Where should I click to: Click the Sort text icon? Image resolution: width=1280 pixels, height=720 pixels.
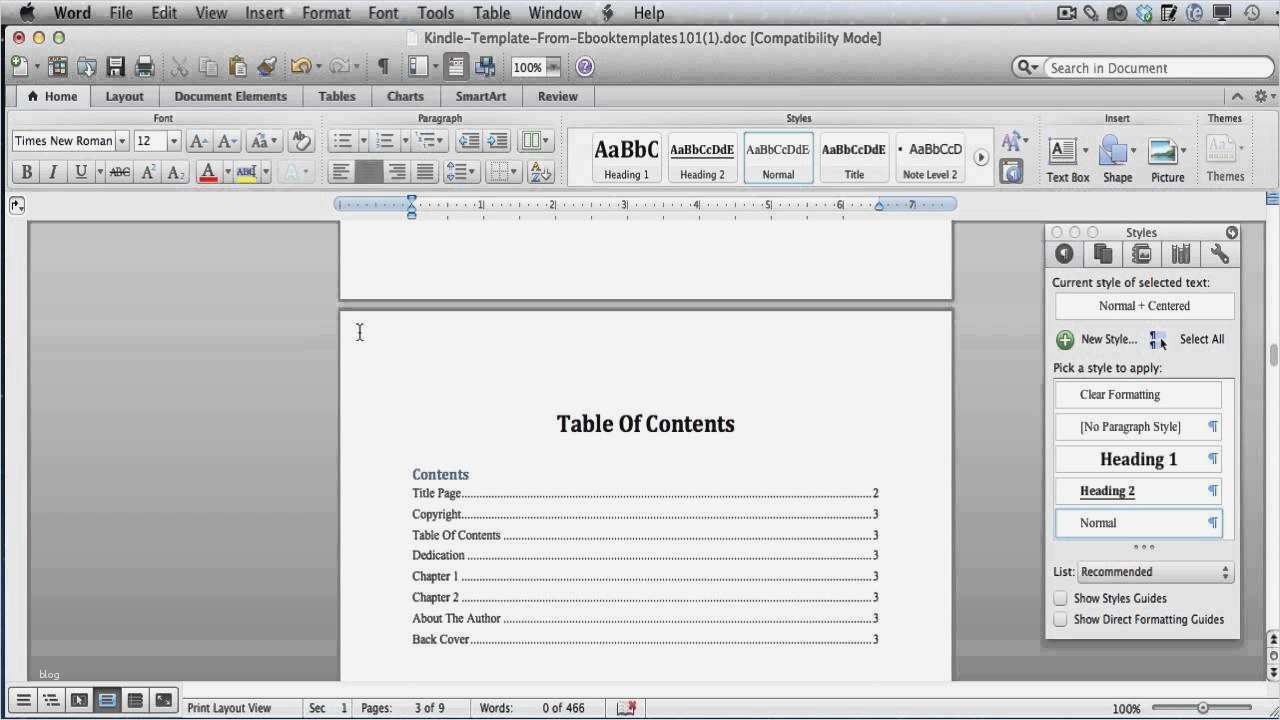pos(541,172)
